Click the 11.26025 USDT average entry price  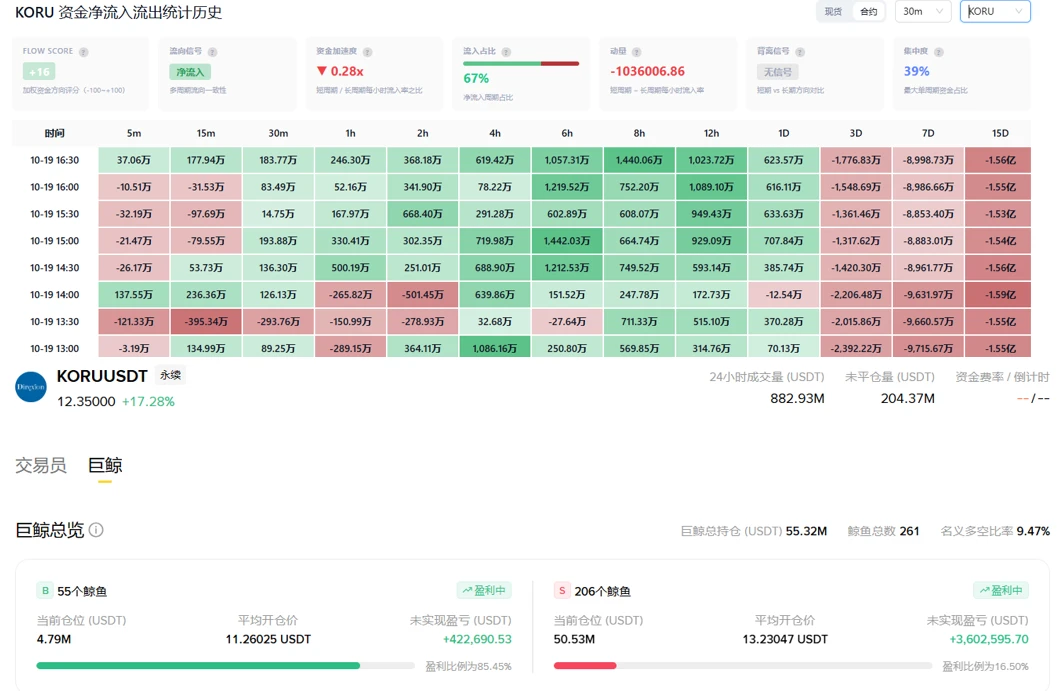click(x=268, y=639)
